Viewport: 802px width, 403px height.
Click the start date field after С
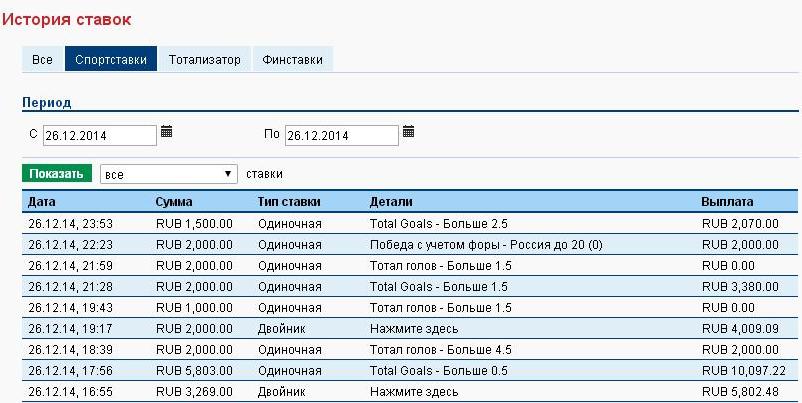click(99, 135)
